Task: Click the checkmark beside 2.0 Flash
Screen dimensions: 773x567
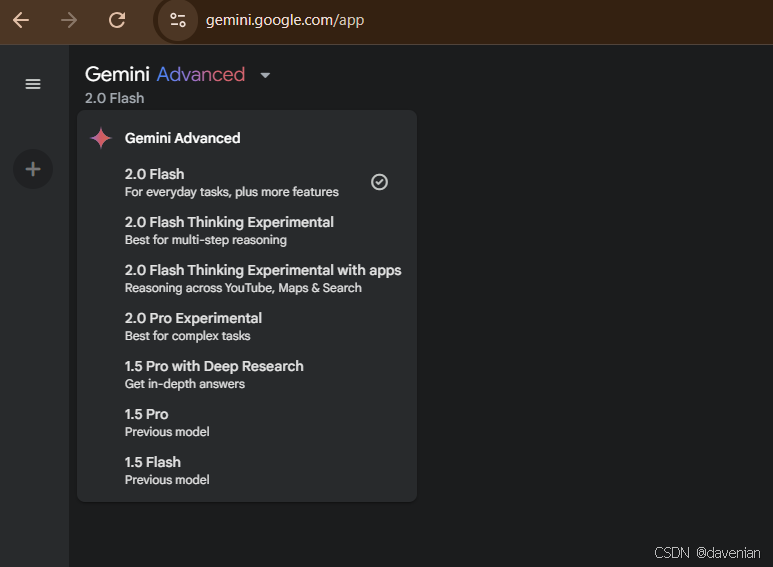Action: [379, 182]
